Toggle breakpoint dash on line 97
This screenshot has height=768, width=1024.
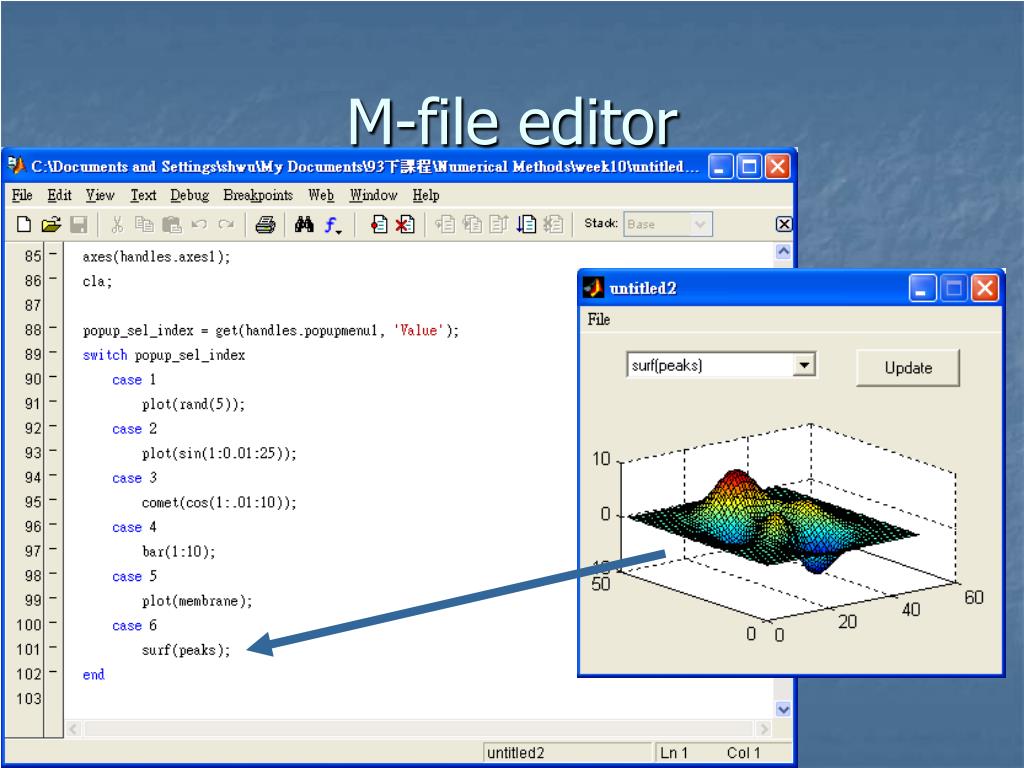[x=53, y=549]
